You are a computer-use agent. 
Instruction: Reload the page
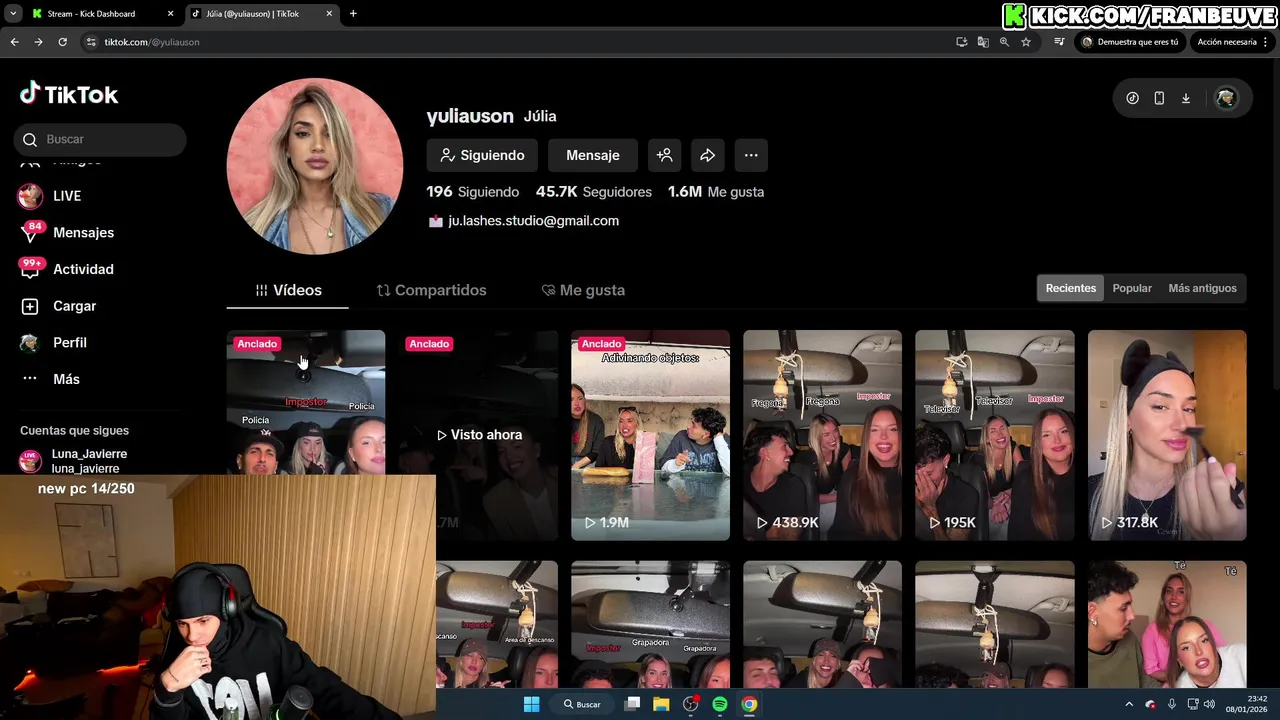(x=62, y=42)
